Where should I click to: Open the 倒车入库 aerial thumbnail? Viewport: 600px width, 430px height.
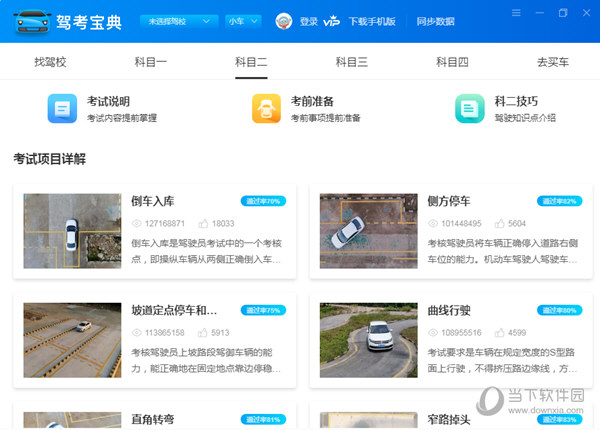click(72, 231)
